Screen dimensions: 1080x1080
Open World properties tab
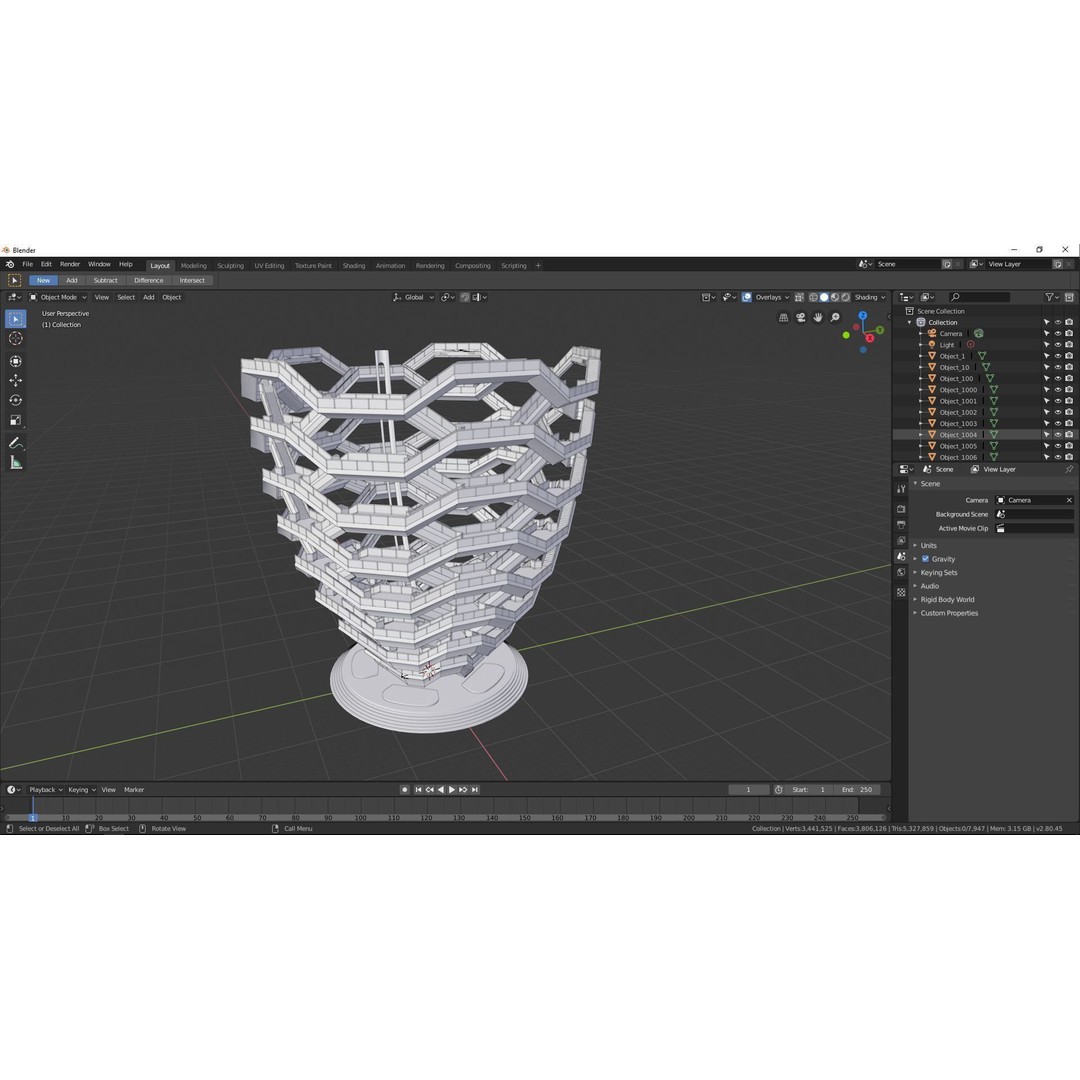(901, 572)
